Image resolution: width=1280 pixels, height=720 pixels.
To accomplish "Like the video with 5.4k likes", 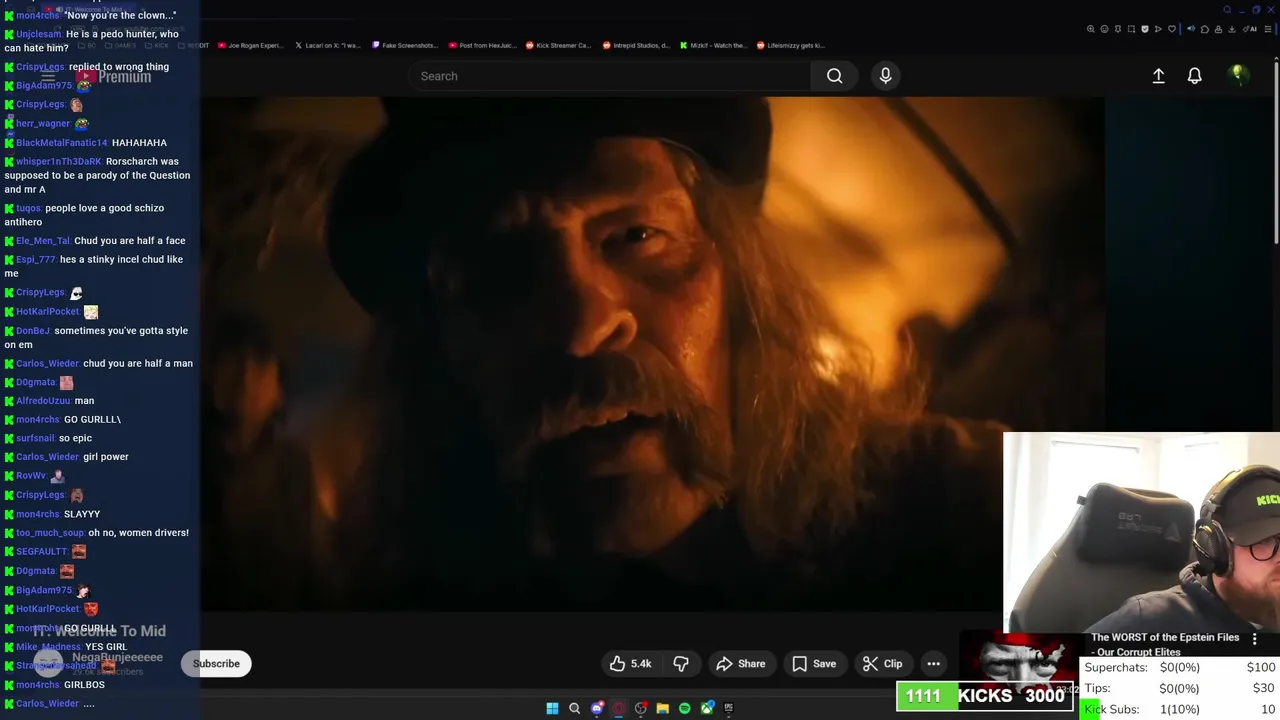I will coord(631,664).
